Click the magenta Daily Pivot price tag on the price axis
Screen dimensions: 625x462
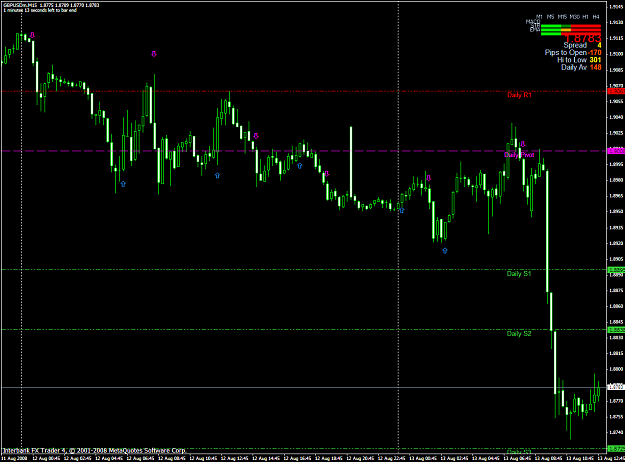(616, 151)
